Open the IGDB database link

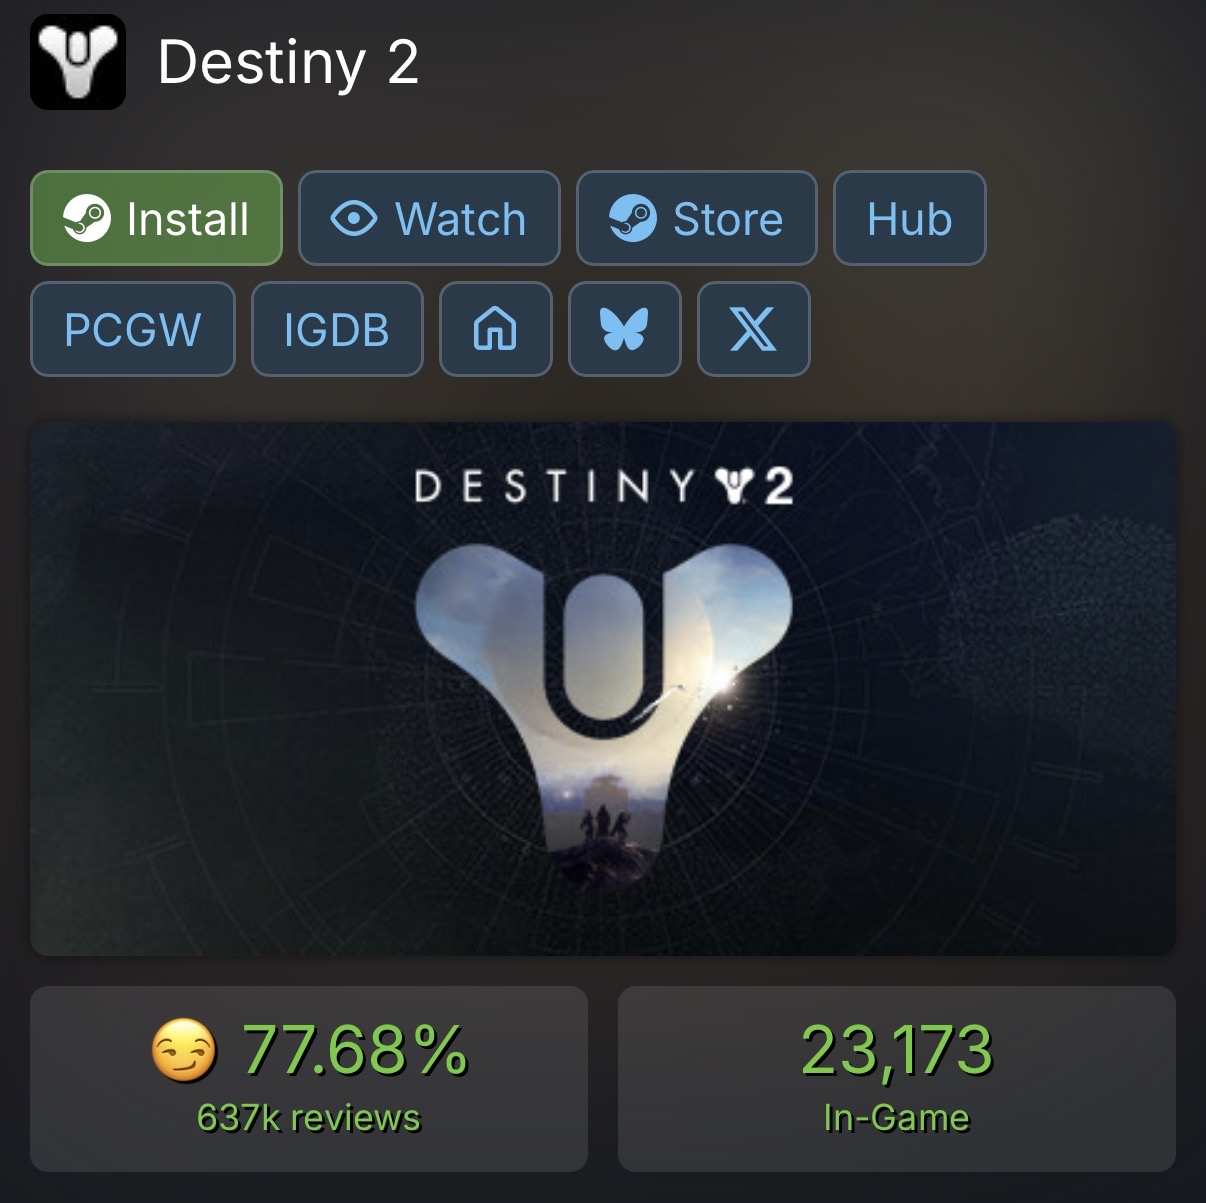click(337, 329)
